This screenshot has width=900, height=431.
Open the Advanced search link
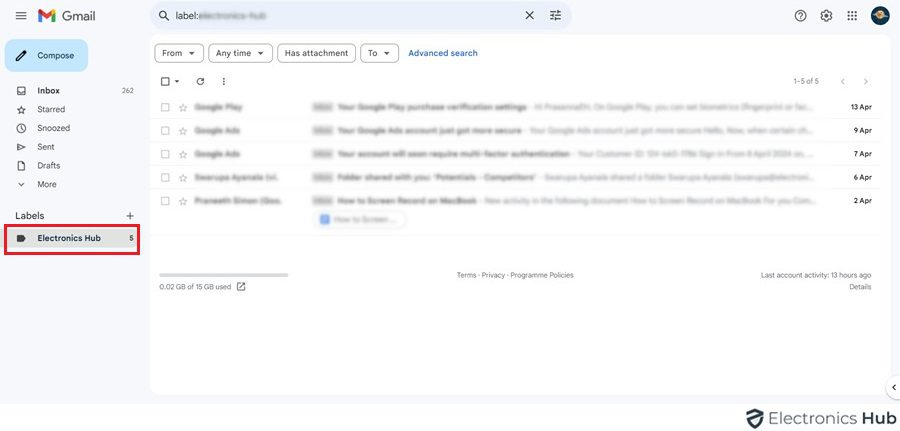coord(443,53)
